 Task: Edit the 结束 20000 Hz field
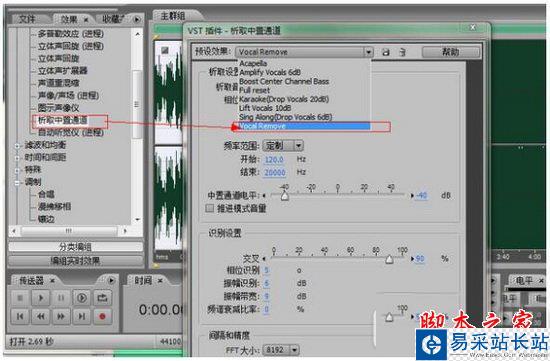coord(275,172)
